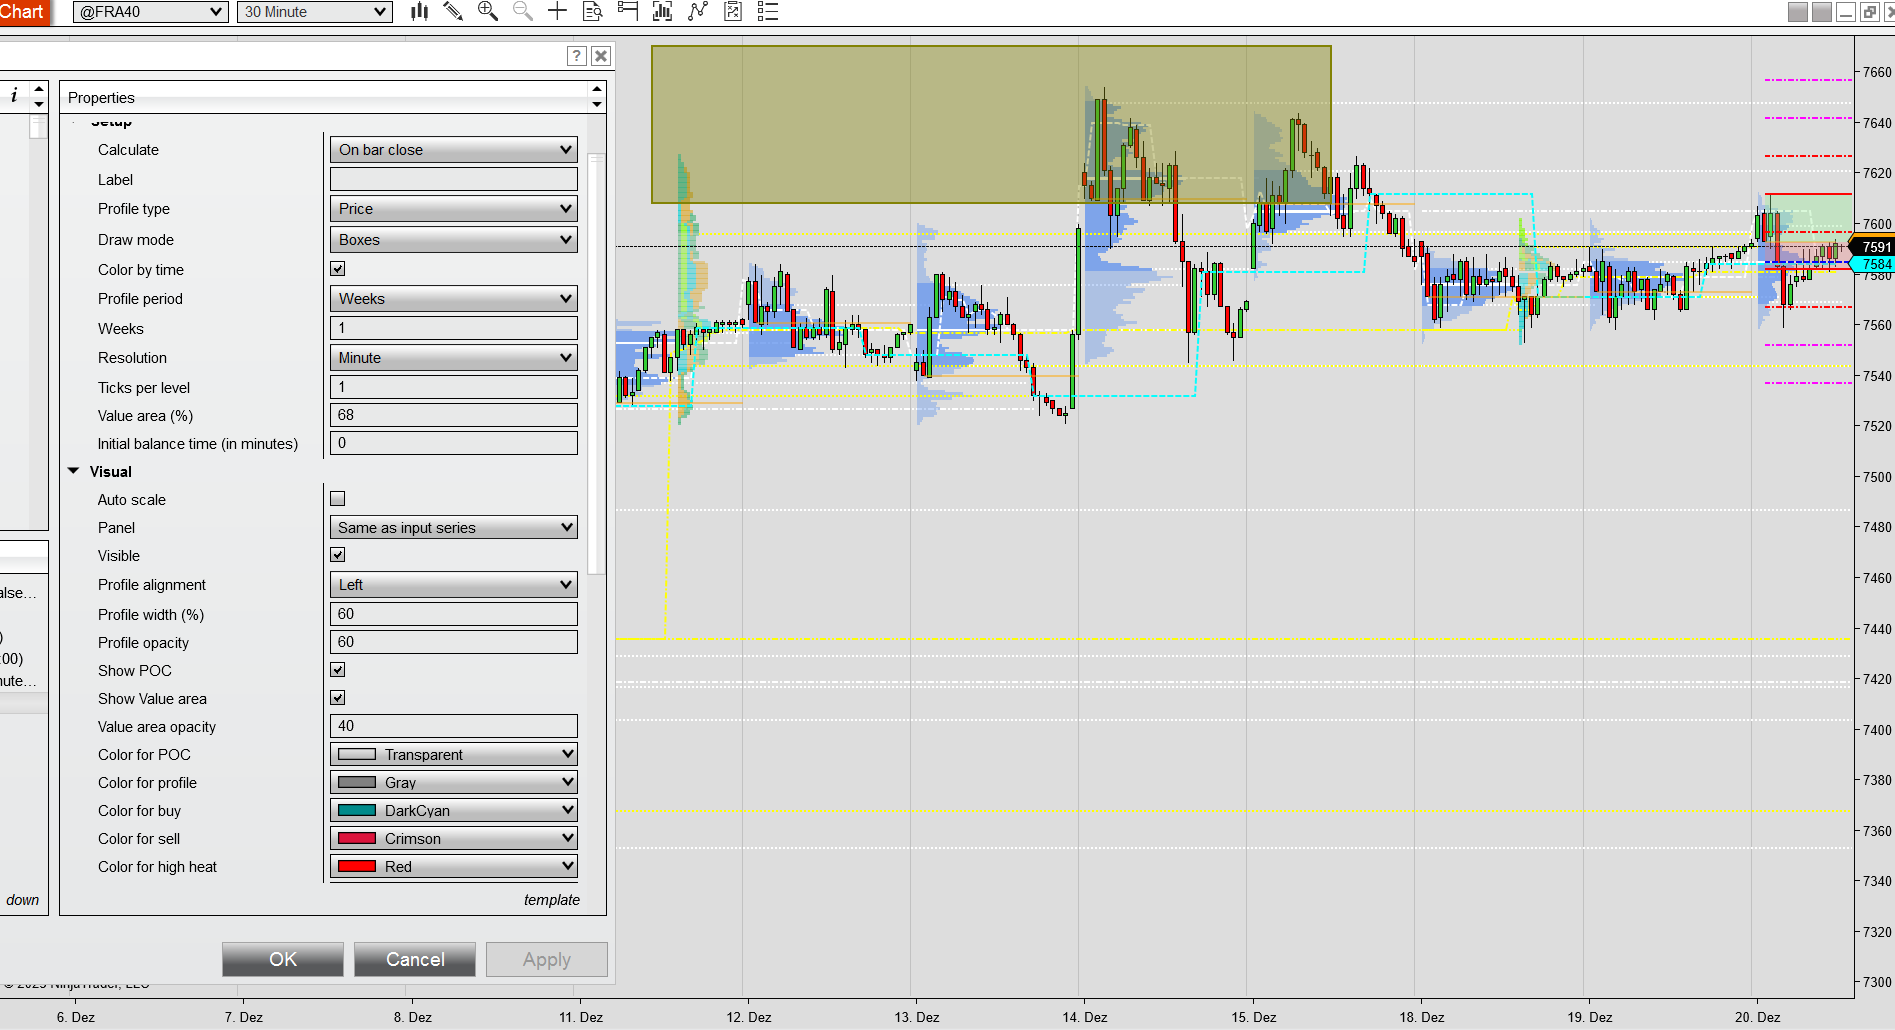Uncheck Show Value area checkbox
This screenshot has height=1030, width=1895.
338,698
